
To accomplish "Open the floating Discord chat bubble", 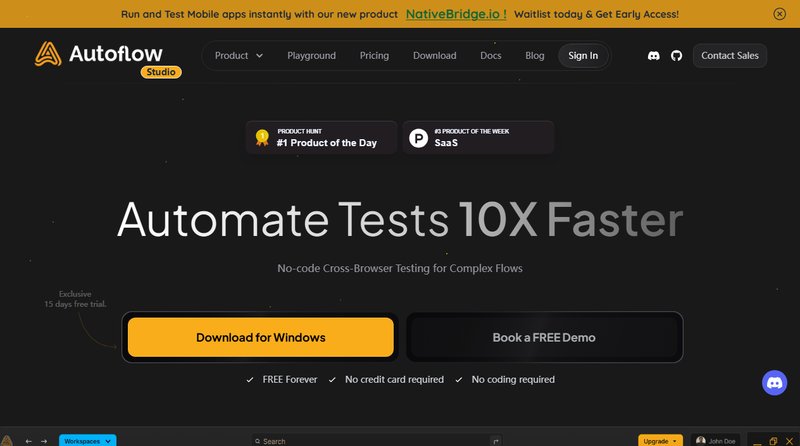I will pos(775,382).
